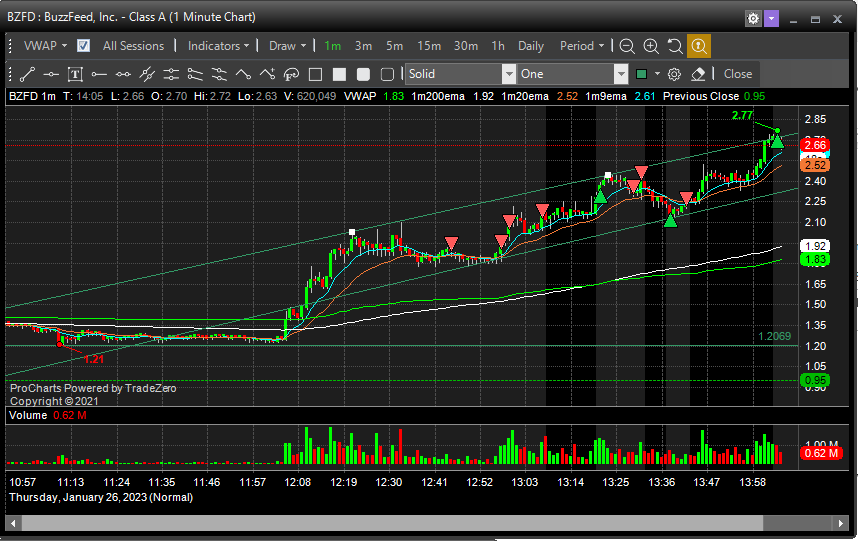Viewport: 858px width, 541px height.
Task: Open the VWAP dropdown
Action: tap(45, 46)
